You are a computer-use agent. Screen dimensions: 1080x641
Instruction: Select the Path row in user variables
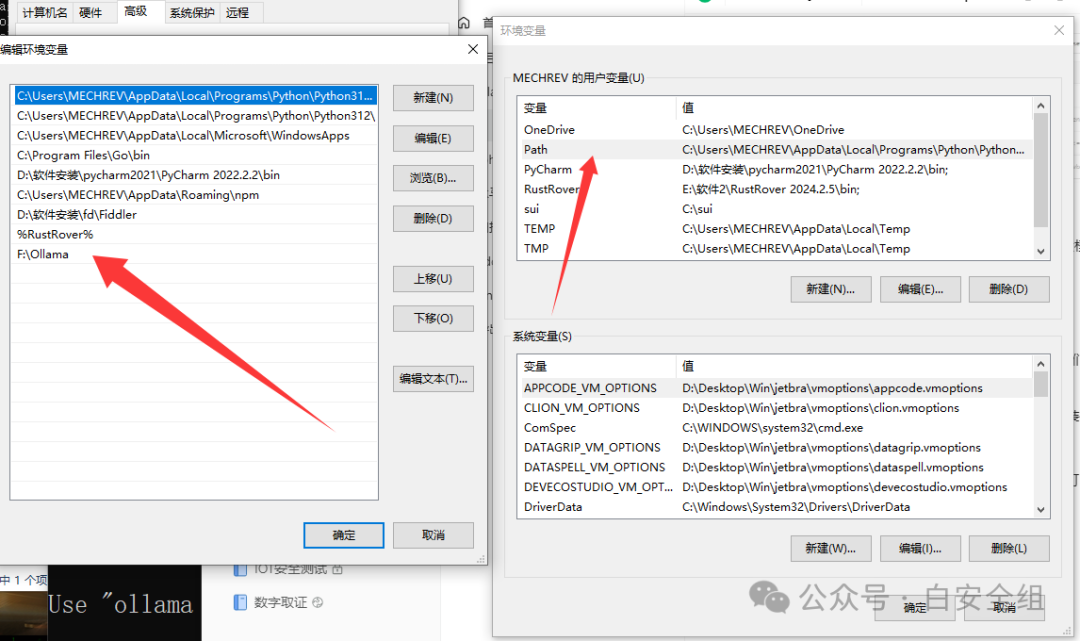coord(536,149)
